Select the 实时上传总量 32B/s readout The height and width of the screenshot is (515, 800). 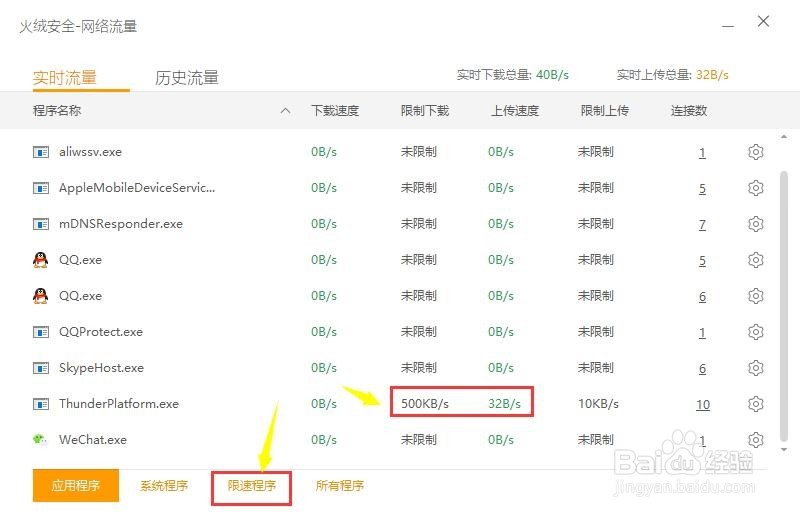pyautogui.click(x=672, y=75)
